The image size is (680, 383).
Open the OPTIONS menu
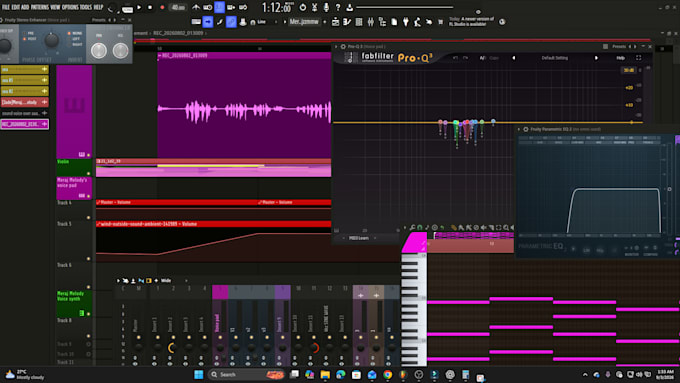70,7
